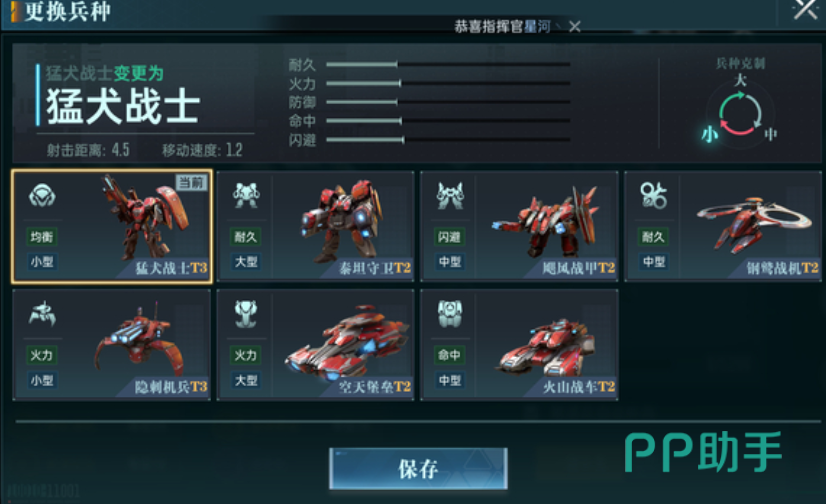
Task: Dismiss the 恭喜指挥官 notification banner
Action: tap(575, 26)
